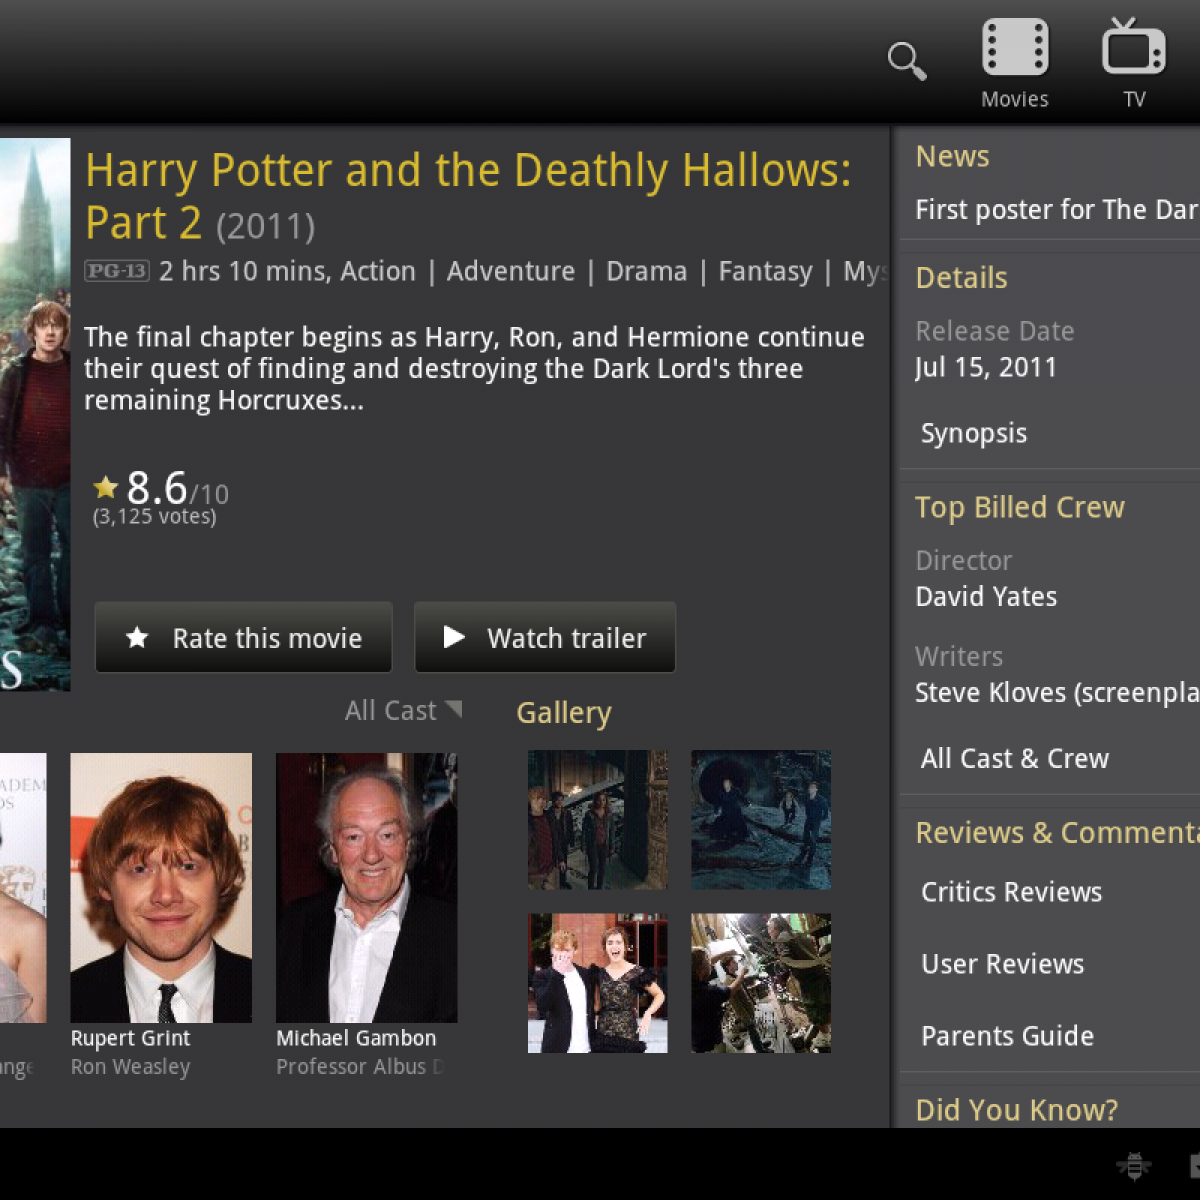Open the movie poster image

point(34,414)
